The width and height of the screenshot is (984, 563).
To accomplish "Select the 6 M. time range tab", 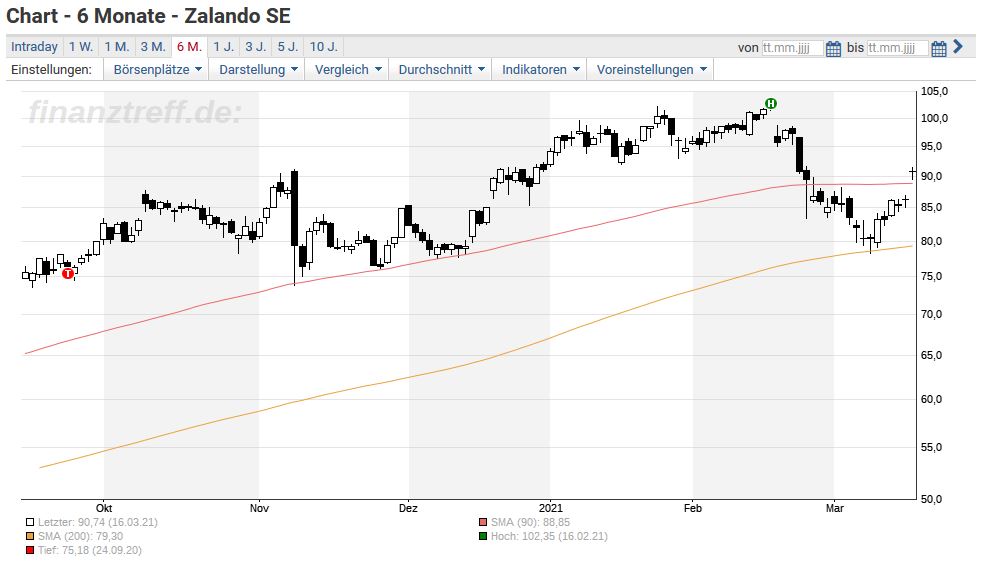I will click(x=190, y=47).
